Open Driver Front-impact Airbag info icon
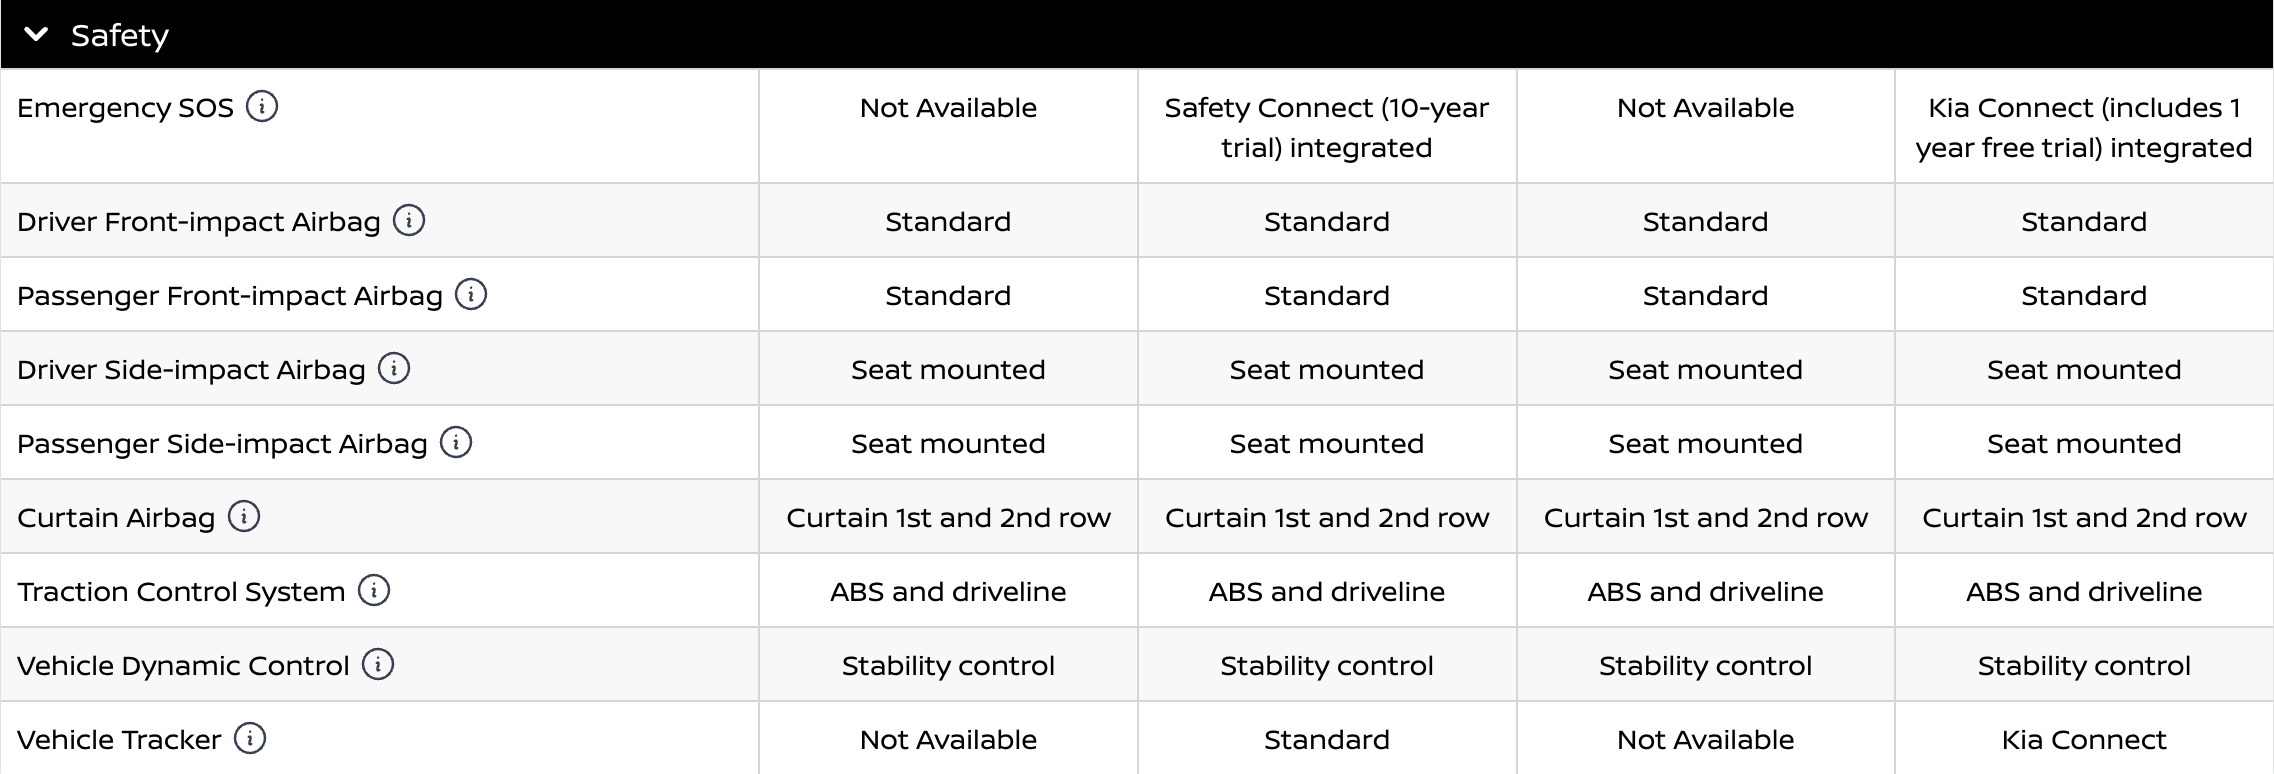Screen dimensions: 2274x774 (408, 220)
